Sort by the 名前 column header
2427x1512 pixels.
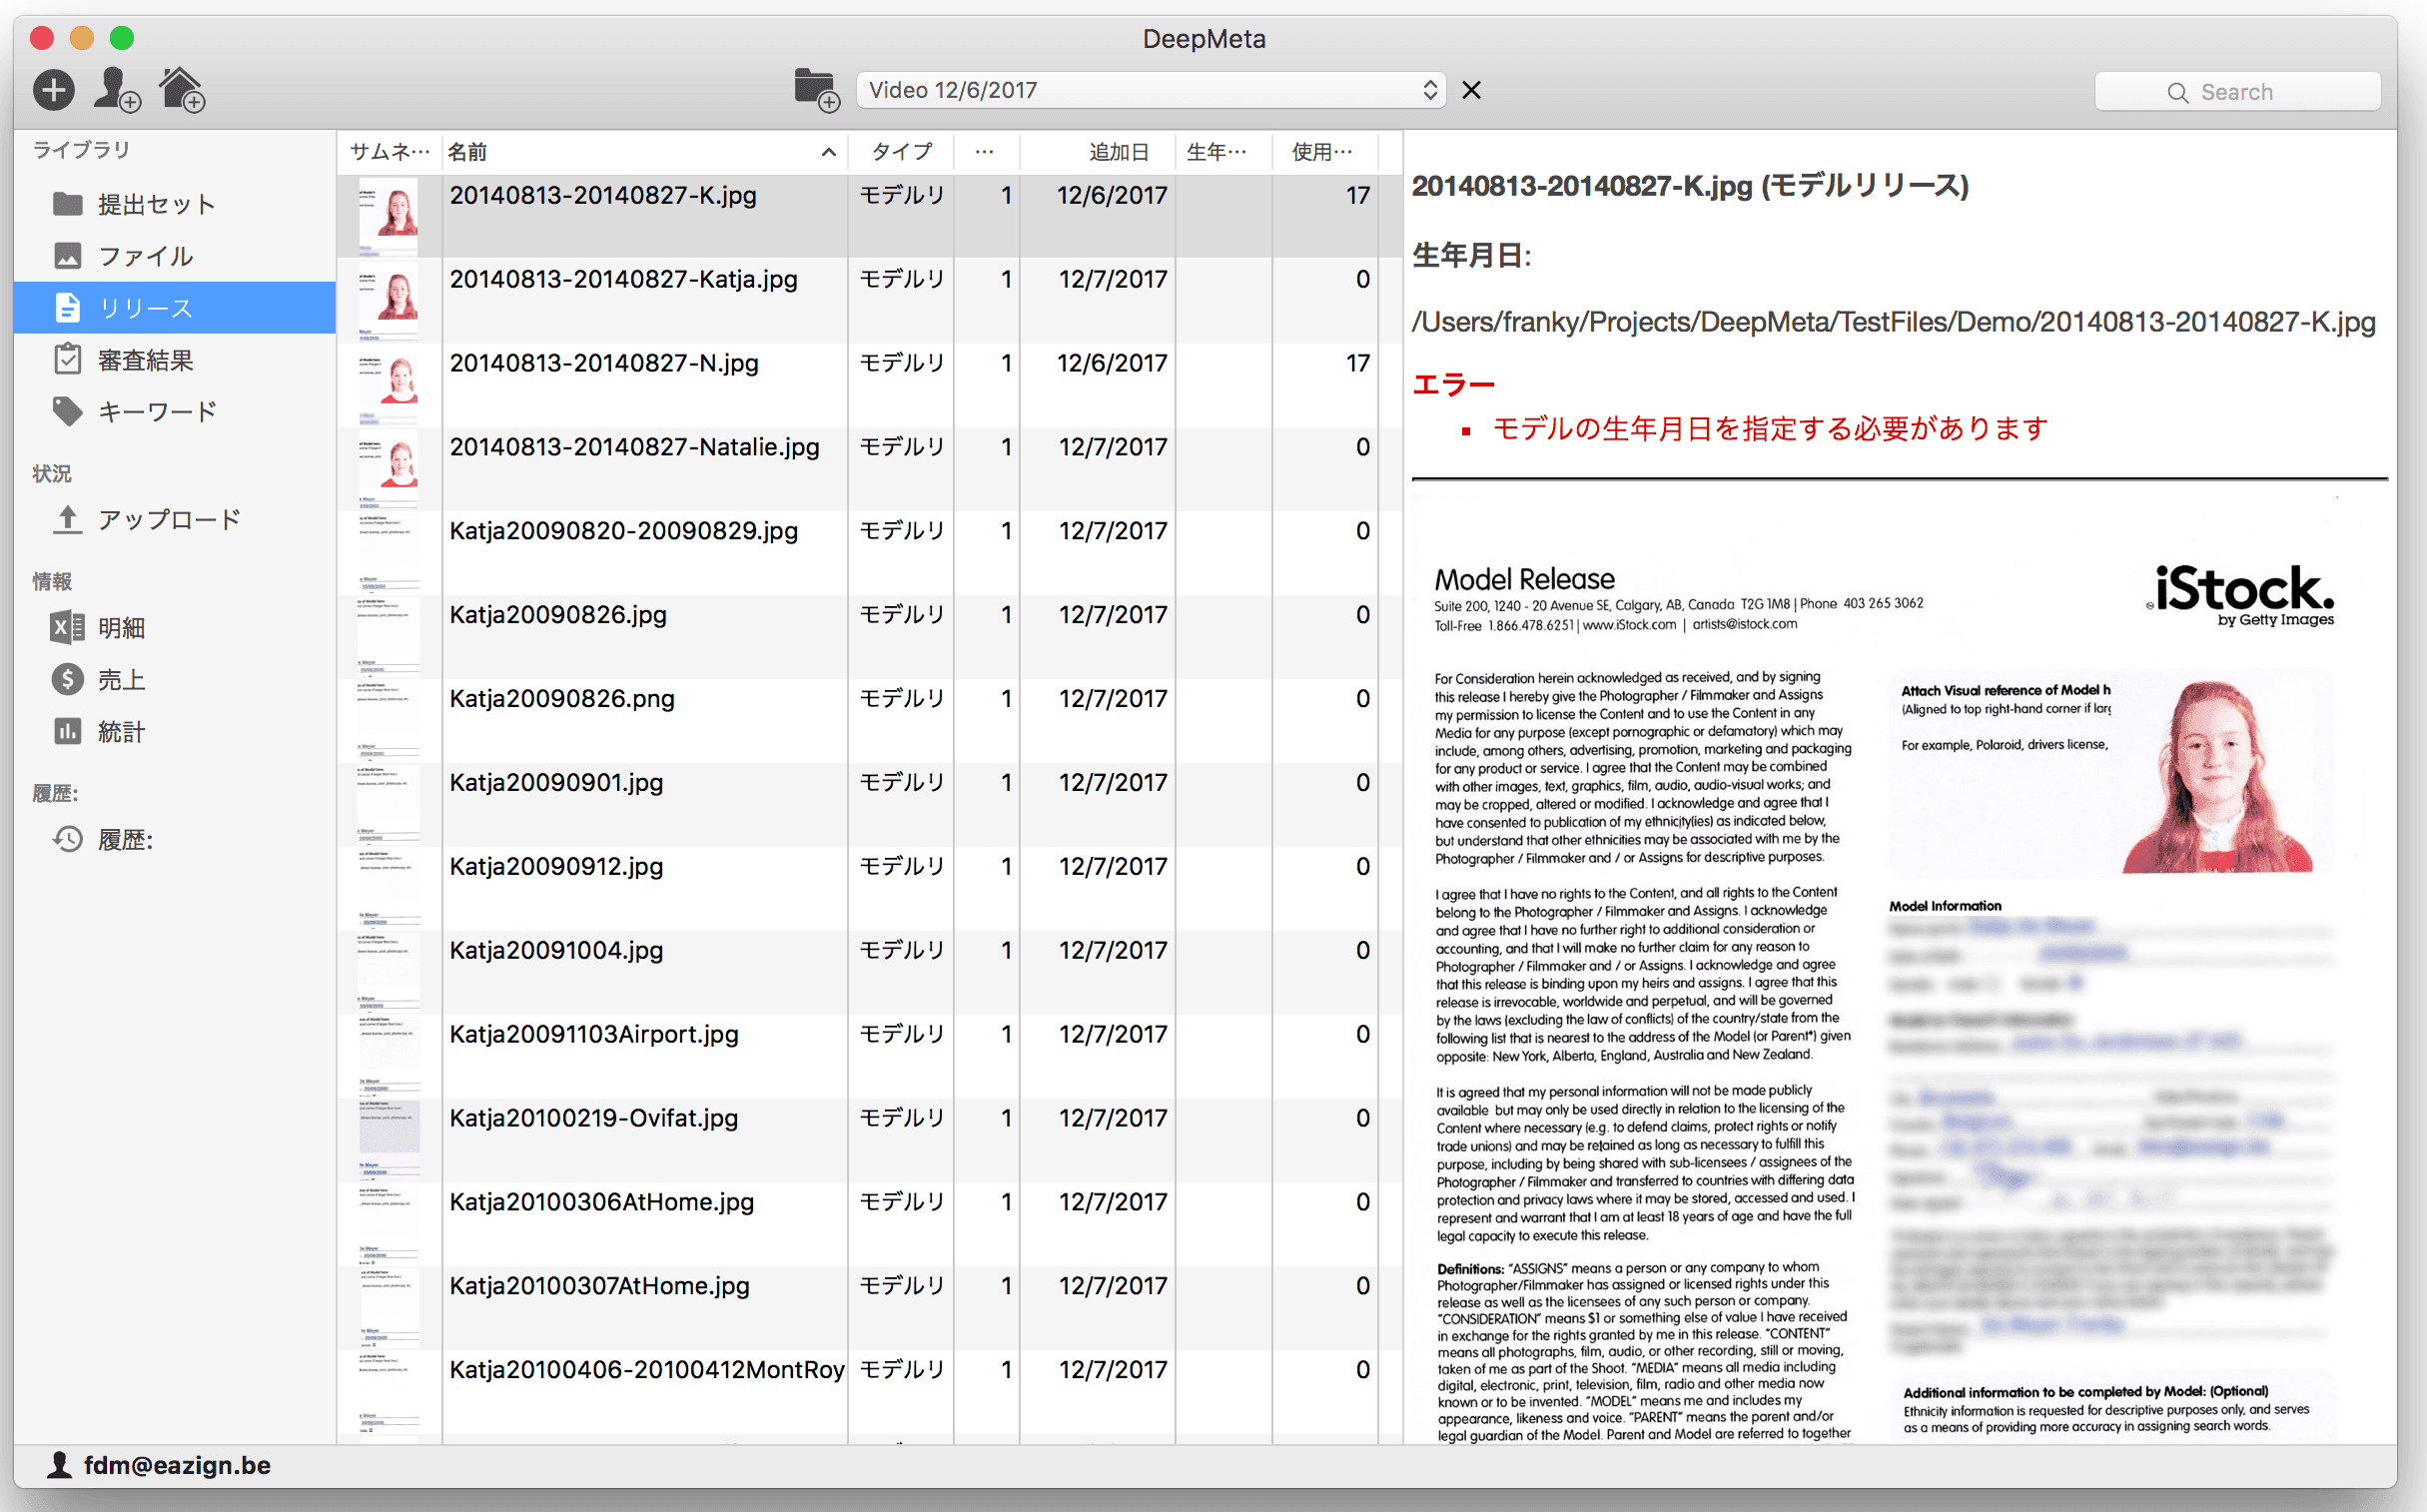[645, 152]
